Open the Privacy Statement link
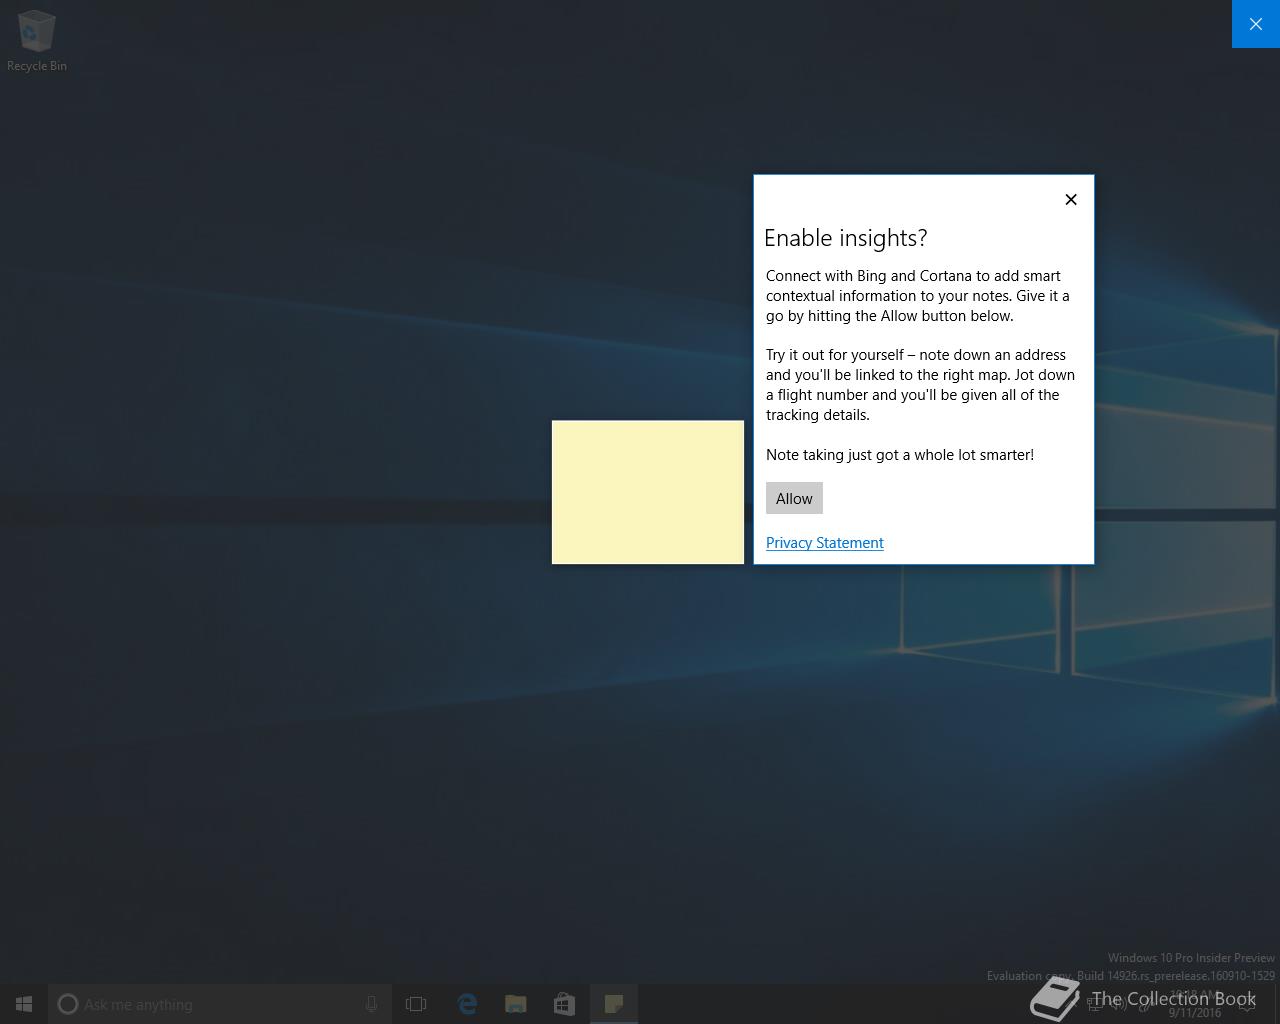 (825, 543)
